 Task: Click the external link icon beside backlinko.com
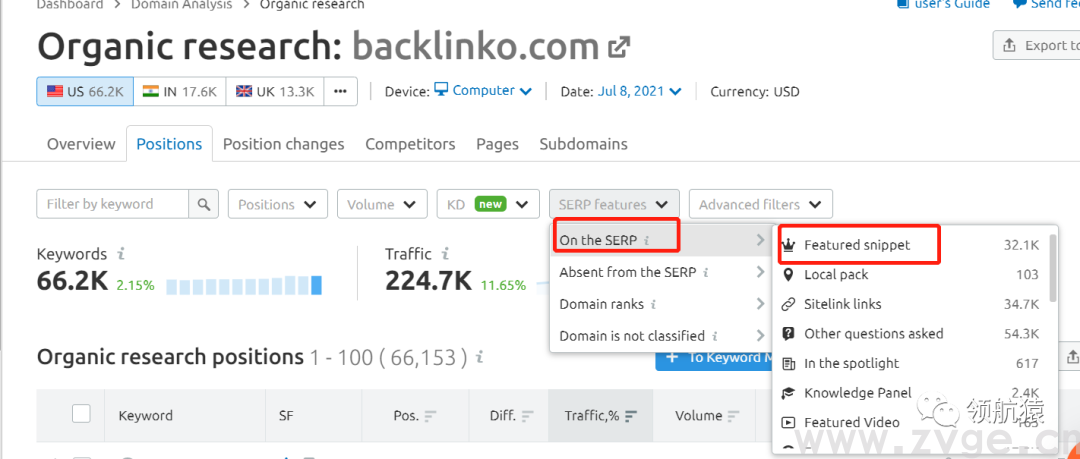point(620,46)
